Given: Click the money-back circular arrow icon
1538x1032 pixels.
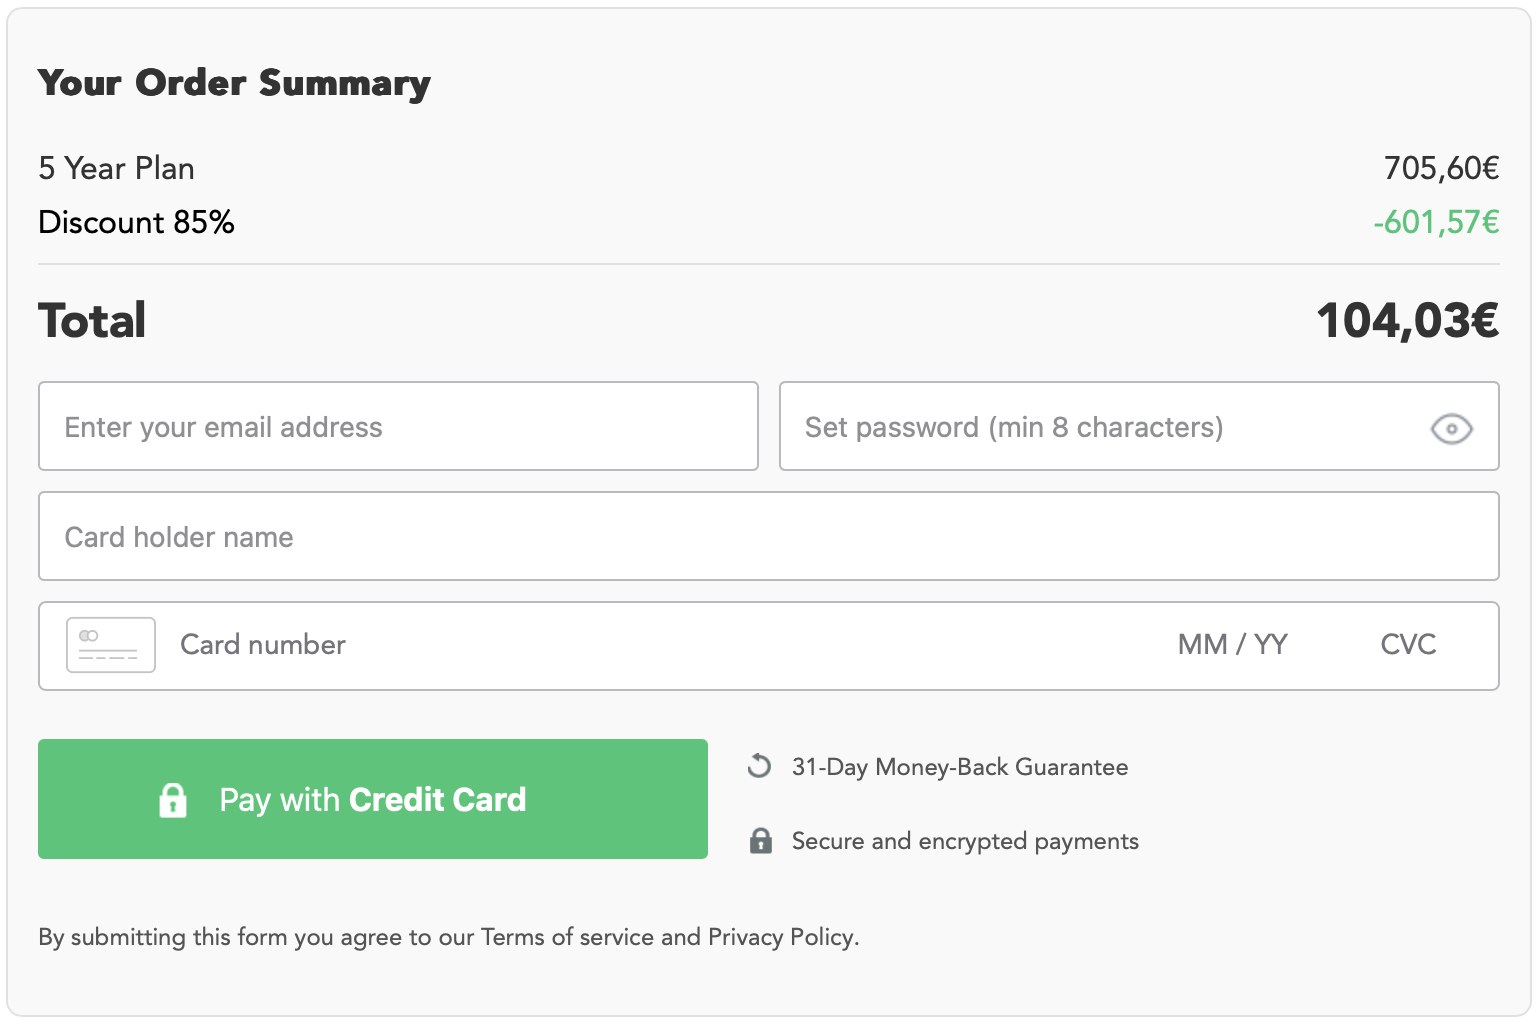Looking at the screenshot, I should click(x=760, y=766).
